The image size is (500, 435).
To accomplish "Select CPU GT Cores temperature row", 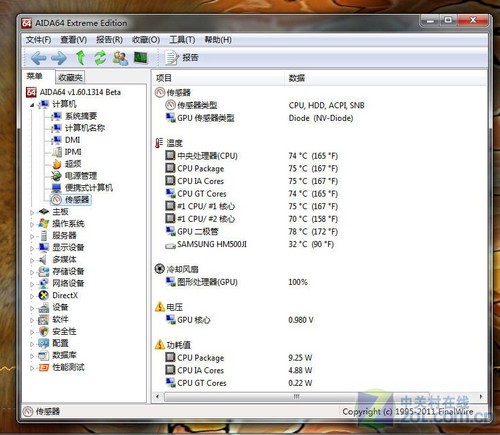I will click(252, 194).
